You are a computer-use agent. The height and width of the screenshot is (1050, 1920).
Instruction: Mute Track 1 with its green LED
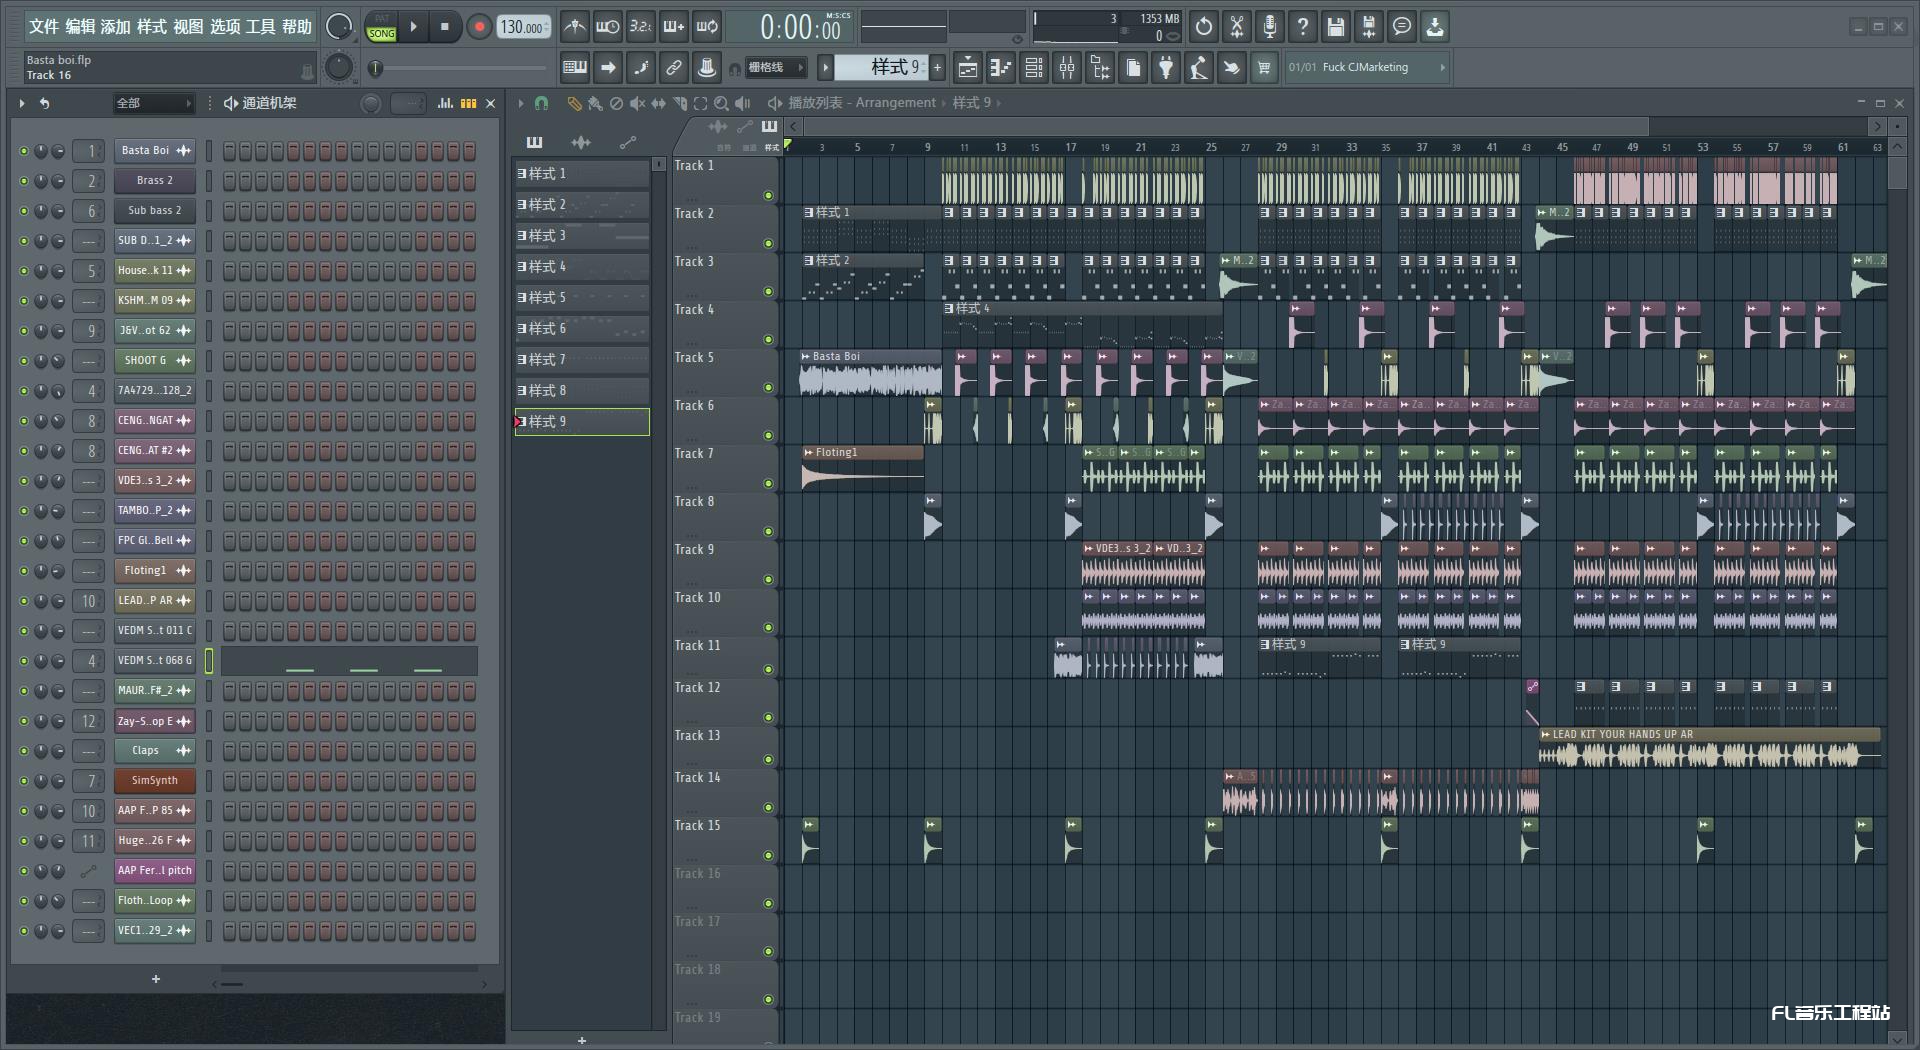click(768, 195)
